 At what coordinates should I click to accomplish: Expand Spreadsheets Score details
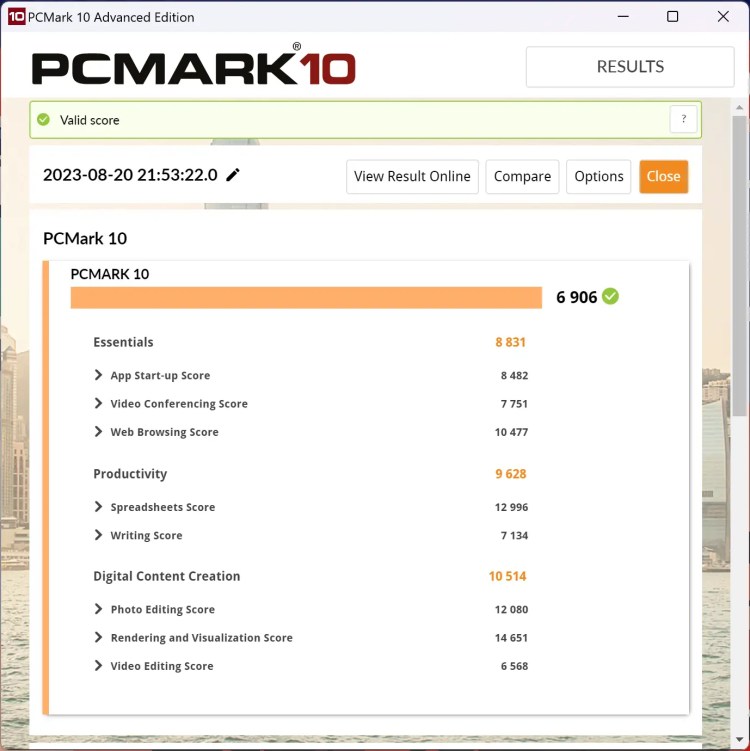tap(98, 507)
